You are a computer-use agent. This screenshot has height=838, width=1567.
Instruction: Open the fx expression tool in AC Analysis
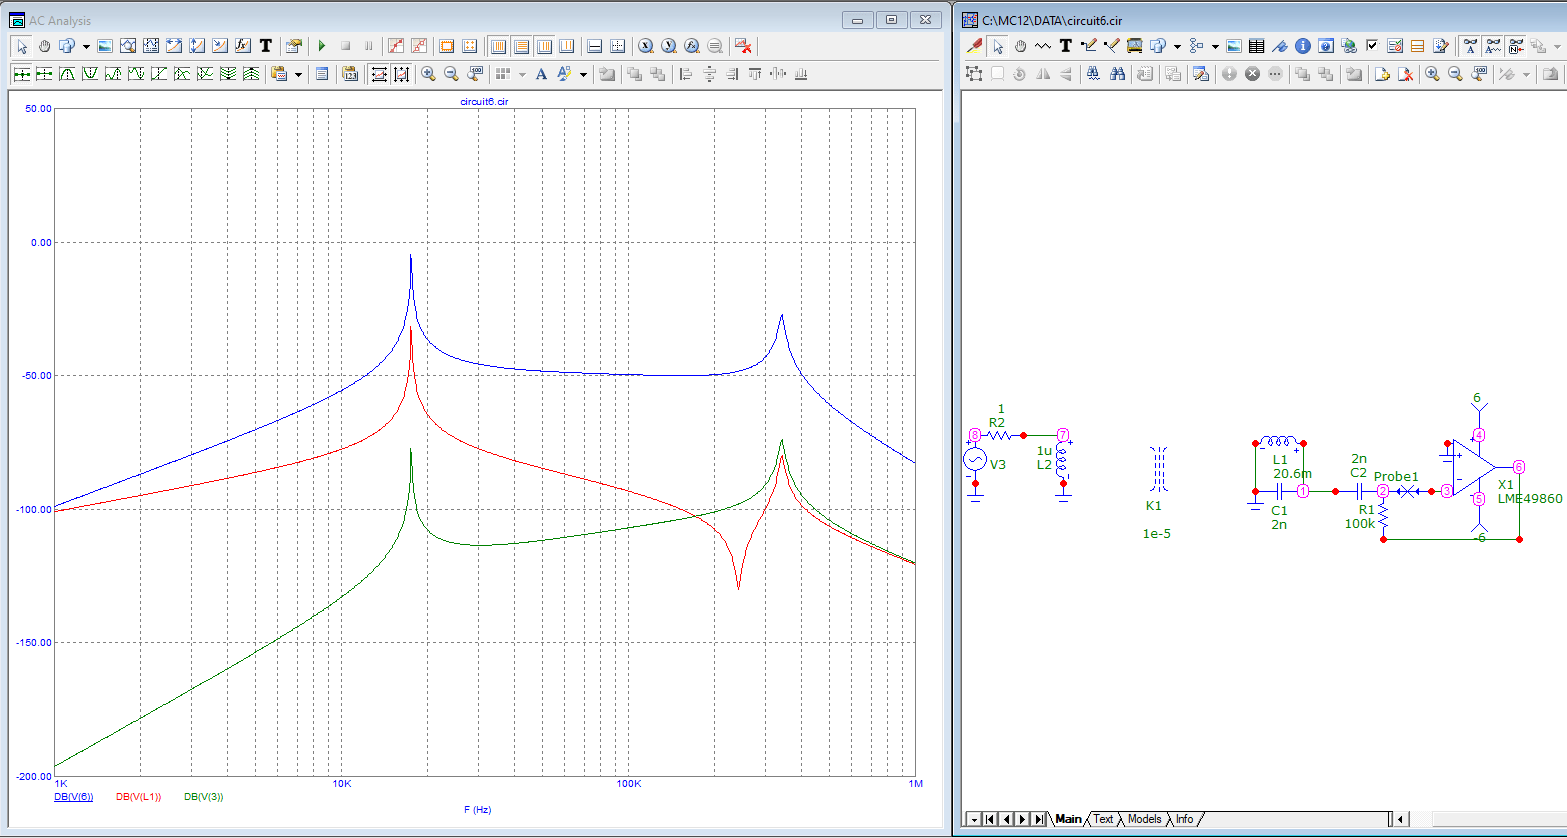[242, 46]
